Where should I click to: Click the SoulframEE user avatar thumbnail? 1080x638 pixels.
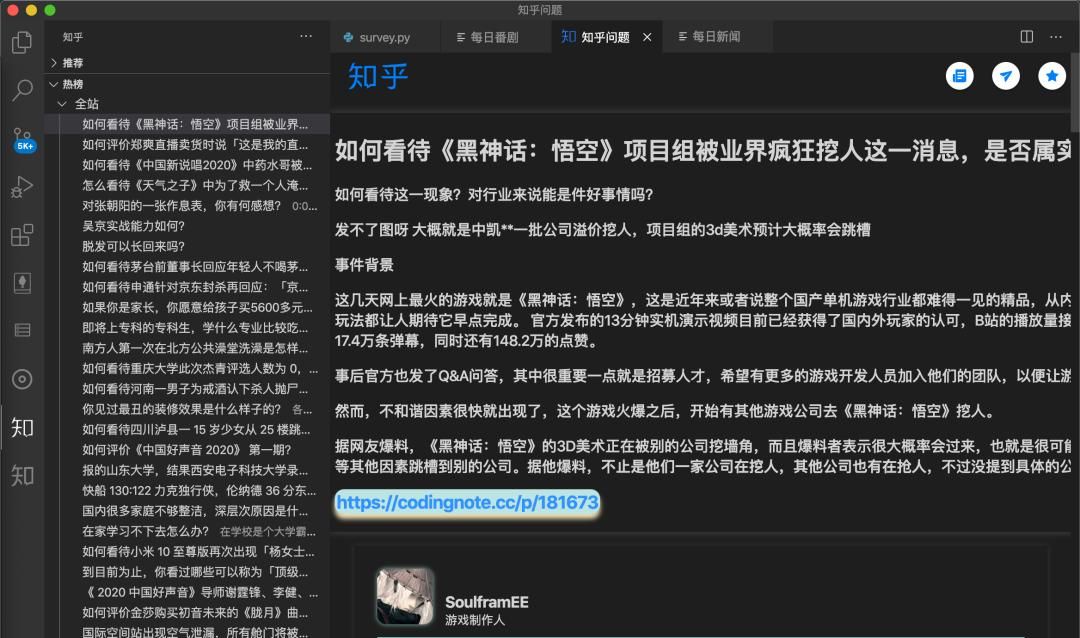[x=404, y=598]
